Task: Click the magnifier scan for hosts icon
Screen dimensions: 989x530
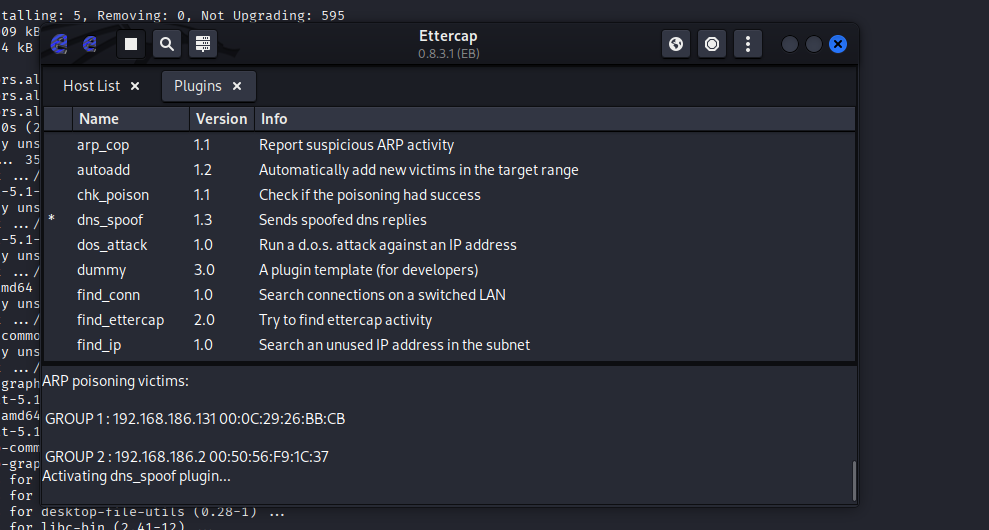Action: tap(167, 44)
